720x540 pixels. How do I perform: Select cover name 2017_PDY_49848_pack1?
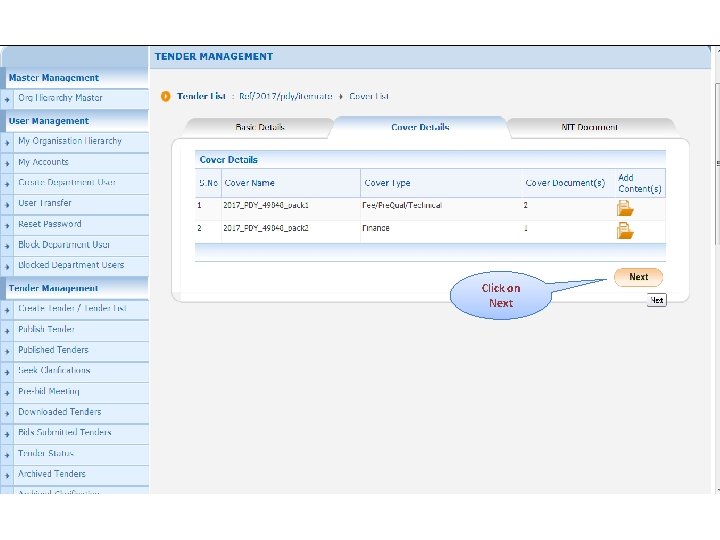[x=266, y=205]
